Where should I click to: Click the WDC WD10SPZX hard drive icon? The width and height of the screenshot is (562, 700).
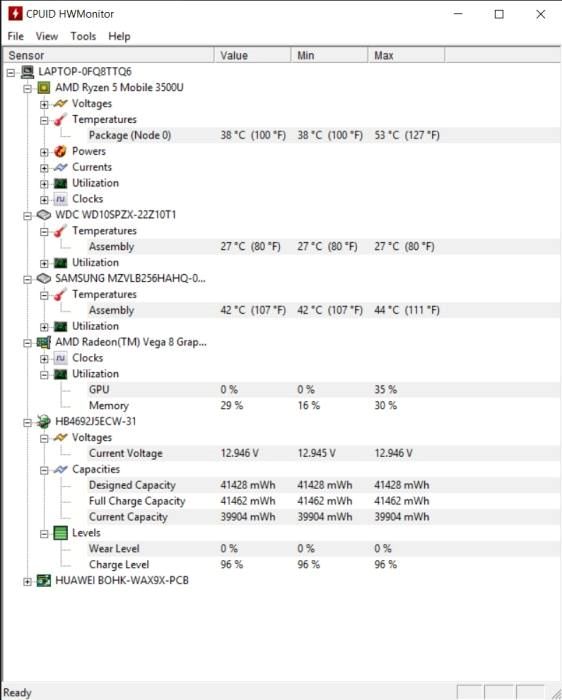click(44, 215)
